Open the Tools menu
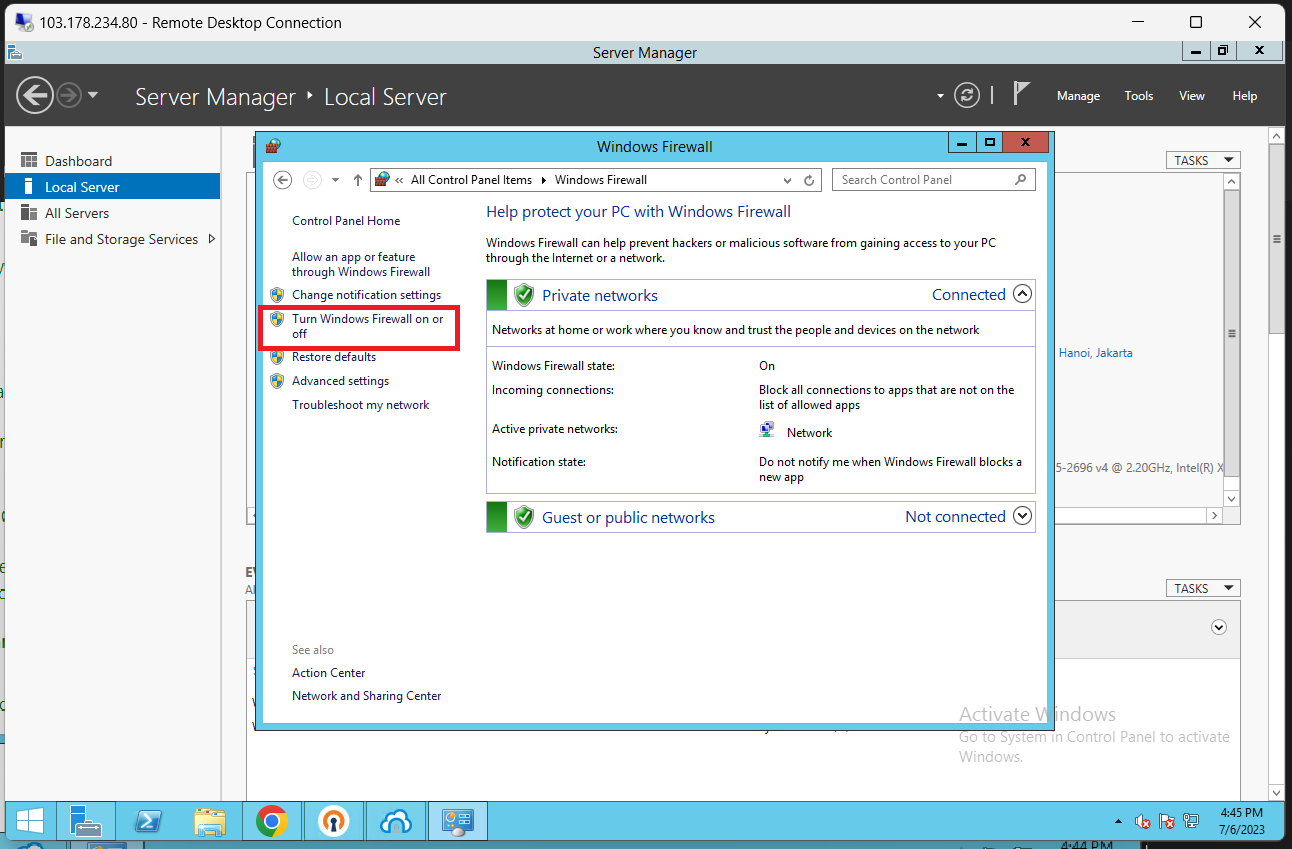The width and height of the screenshot is (1292, 849). pos(1139,96)
